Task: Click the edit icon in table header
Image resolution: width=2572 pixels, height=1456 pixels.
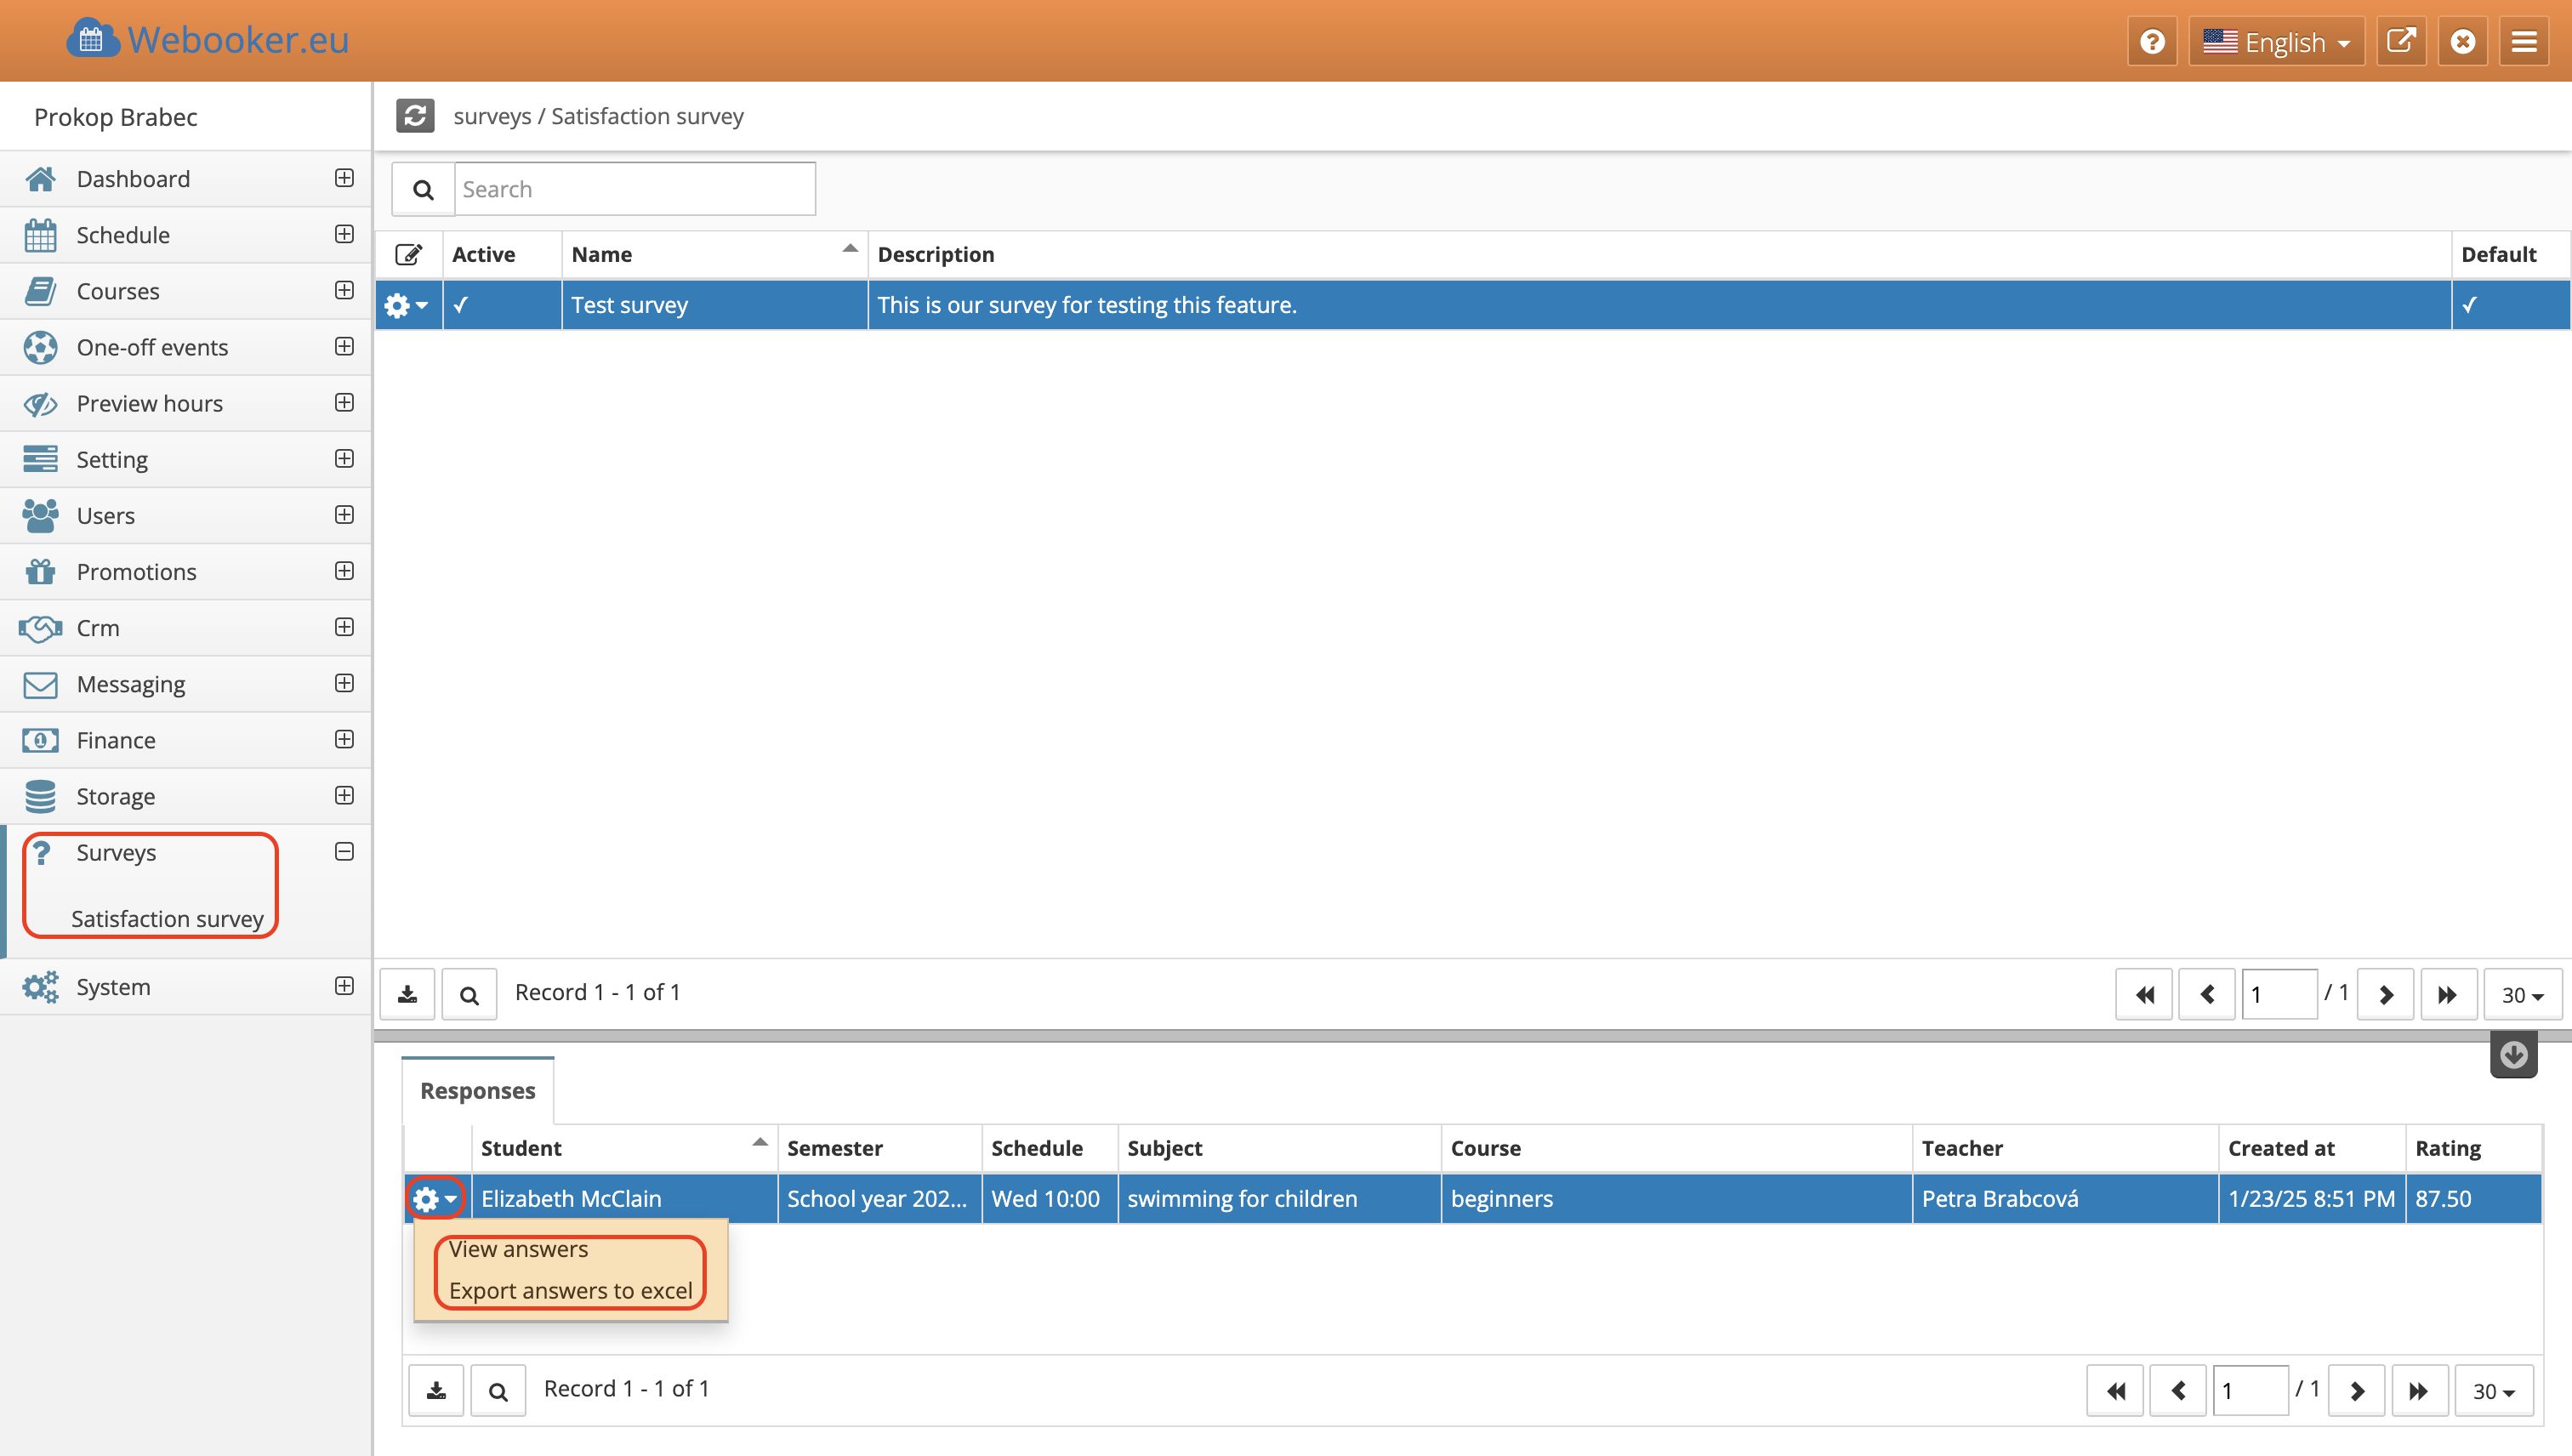Action: [408, 255]
